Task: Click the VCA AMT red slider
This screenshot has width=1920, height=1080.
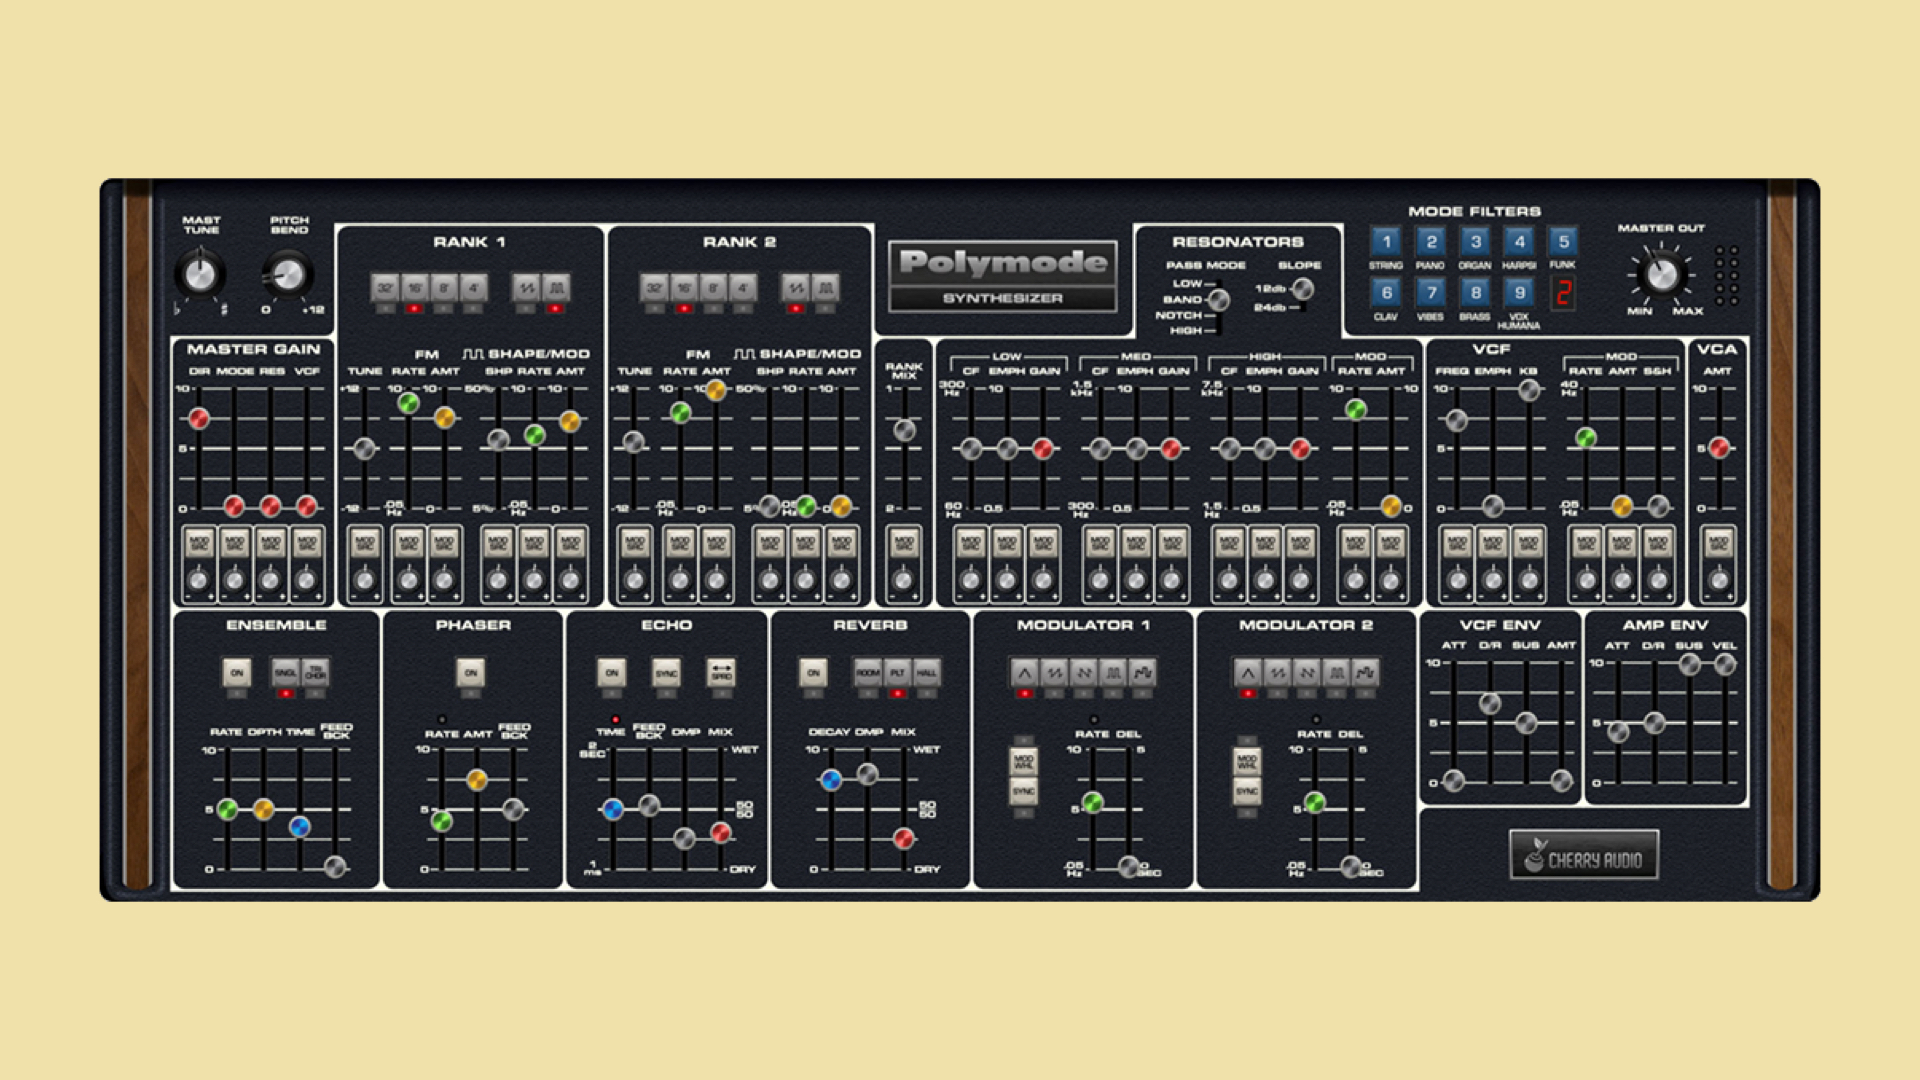Action: click(x=1718, y=447)
